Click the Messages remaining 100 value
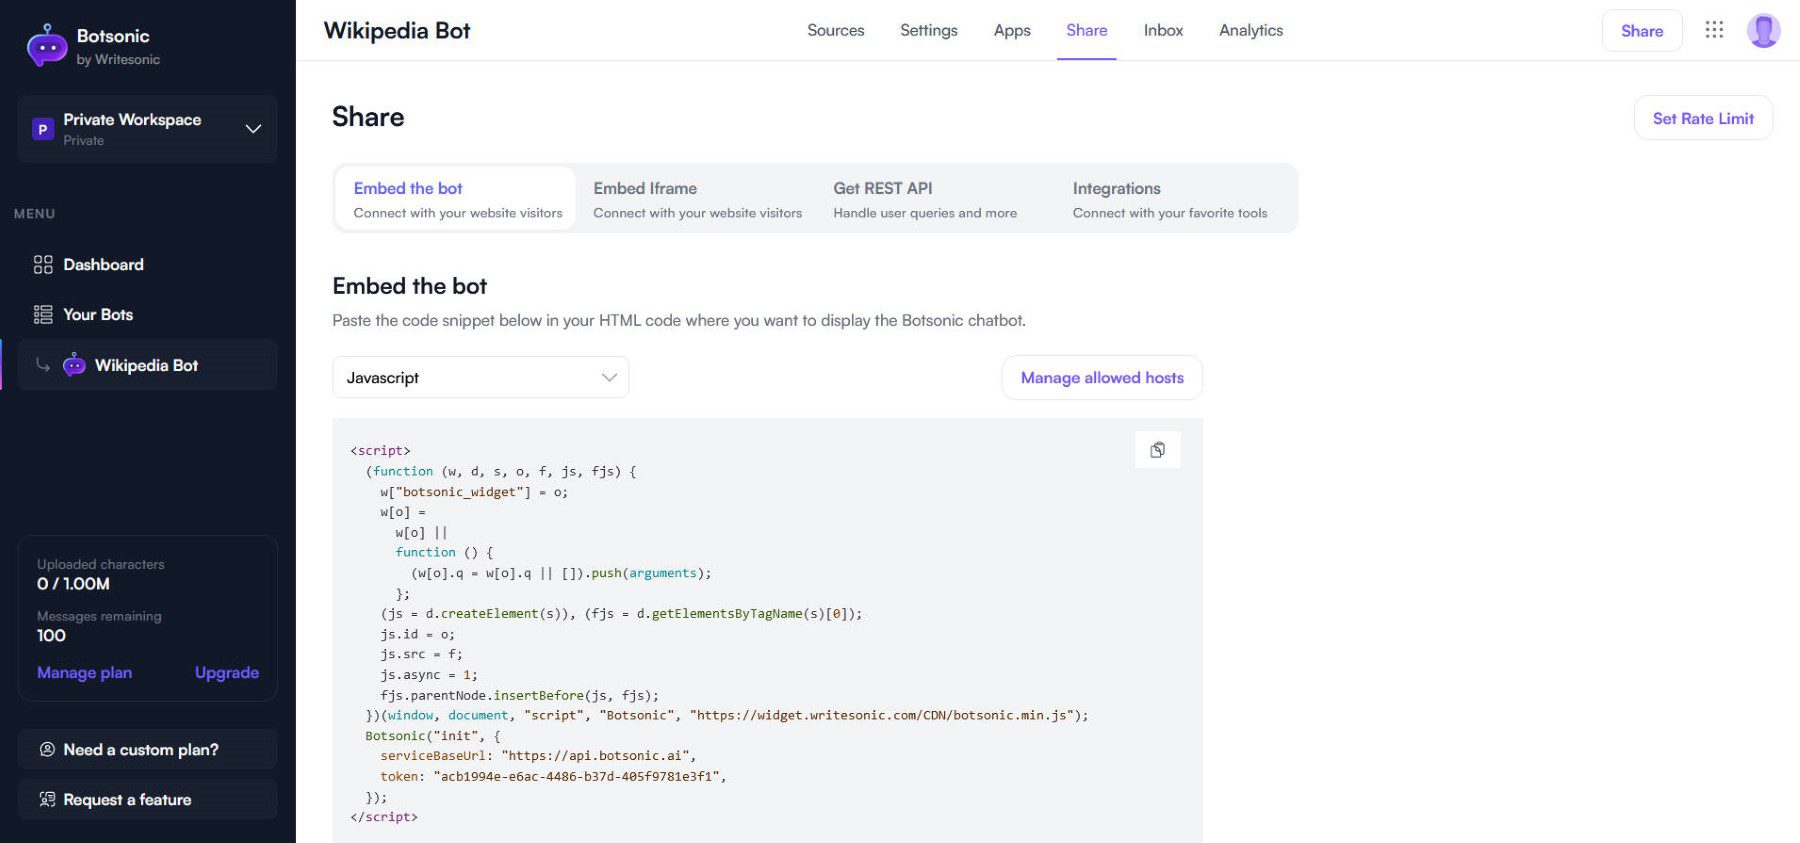Viewport: 1800px width, 843px height. 51,636
